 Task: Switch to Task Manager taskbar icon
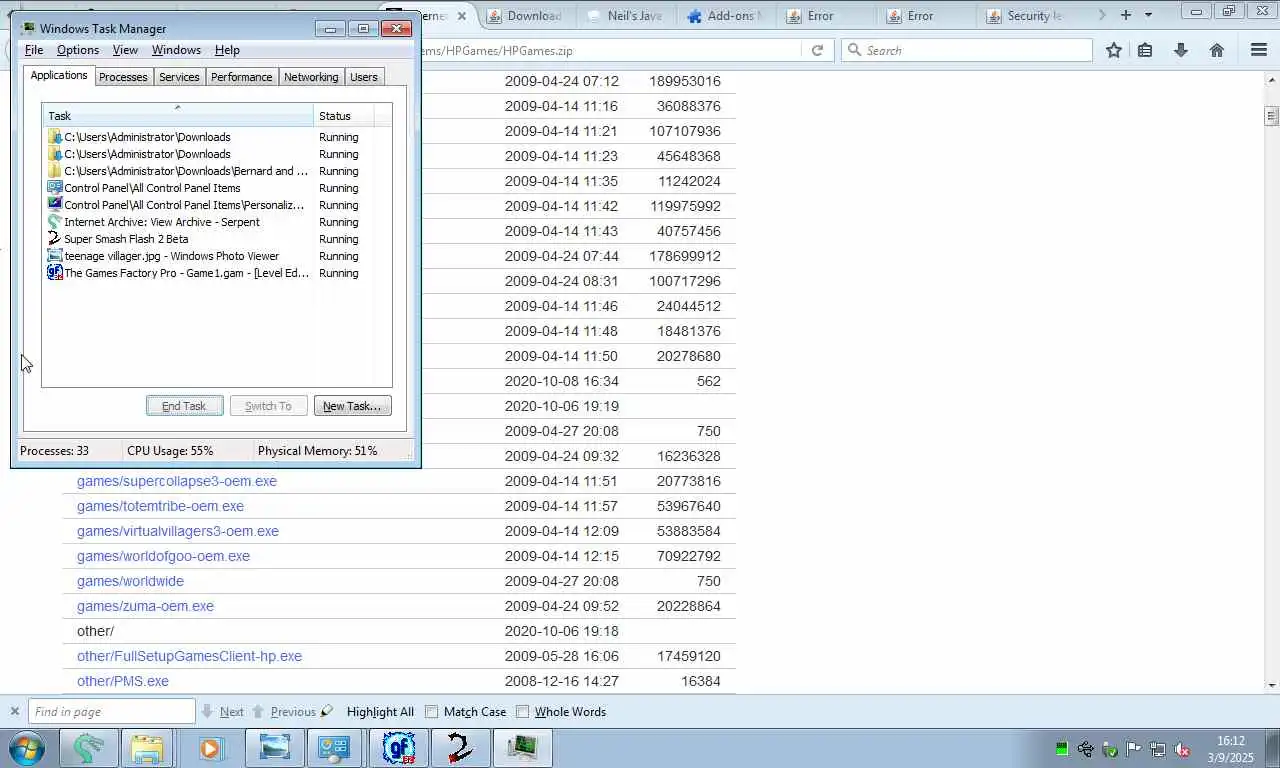click(x=522, y=748)
